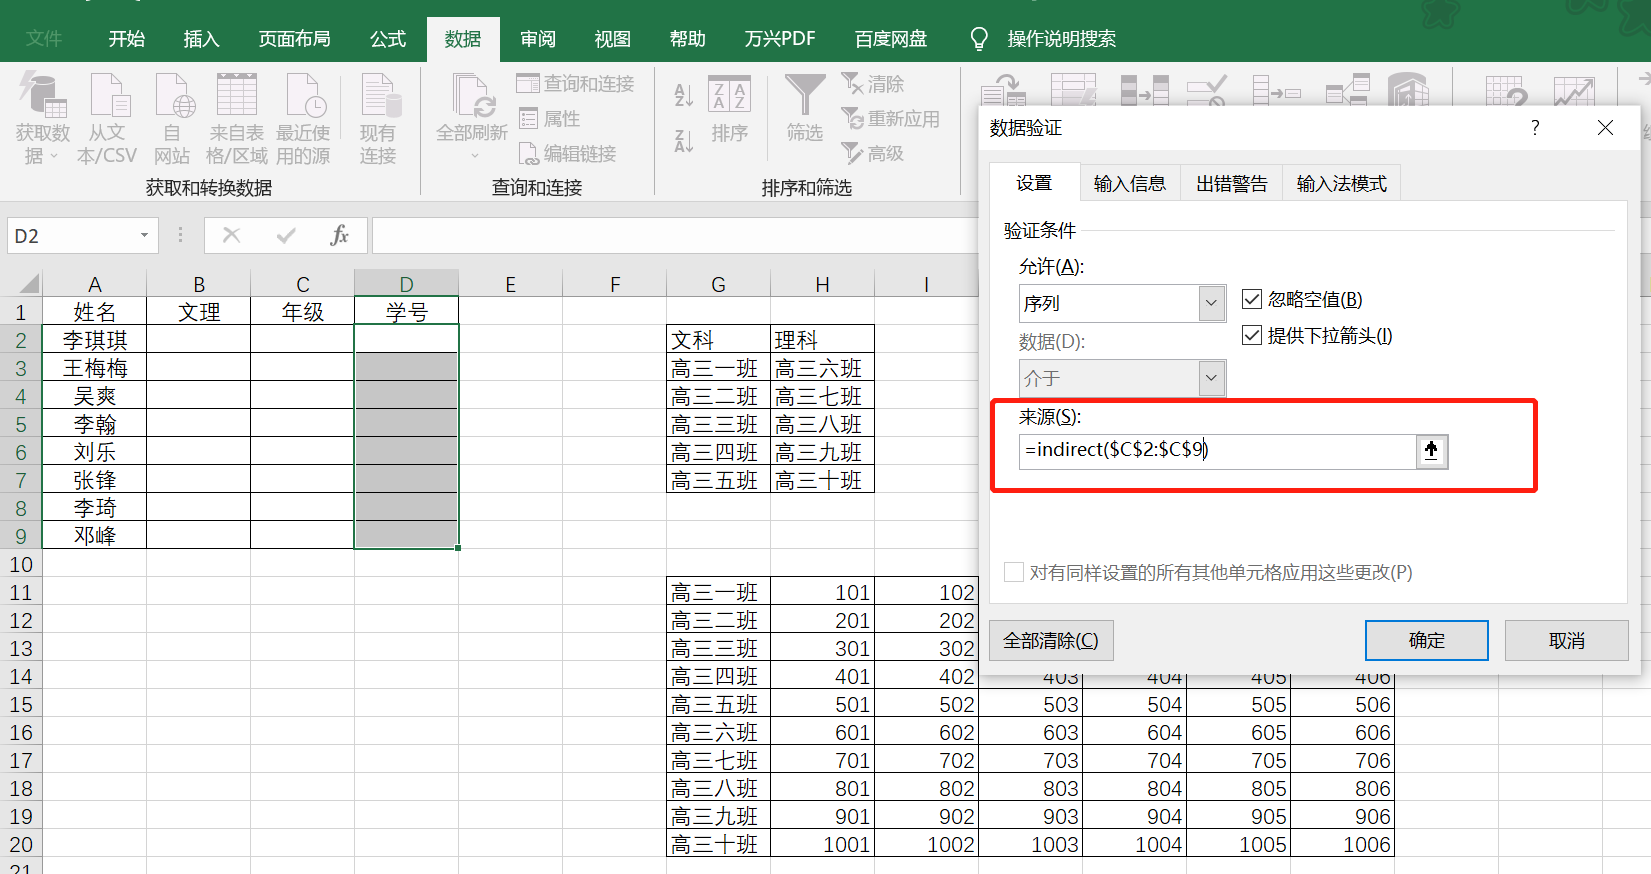Show Queries & Connections (查询和连接) pane
This screenshot has height=874, width=1651.
576,84
